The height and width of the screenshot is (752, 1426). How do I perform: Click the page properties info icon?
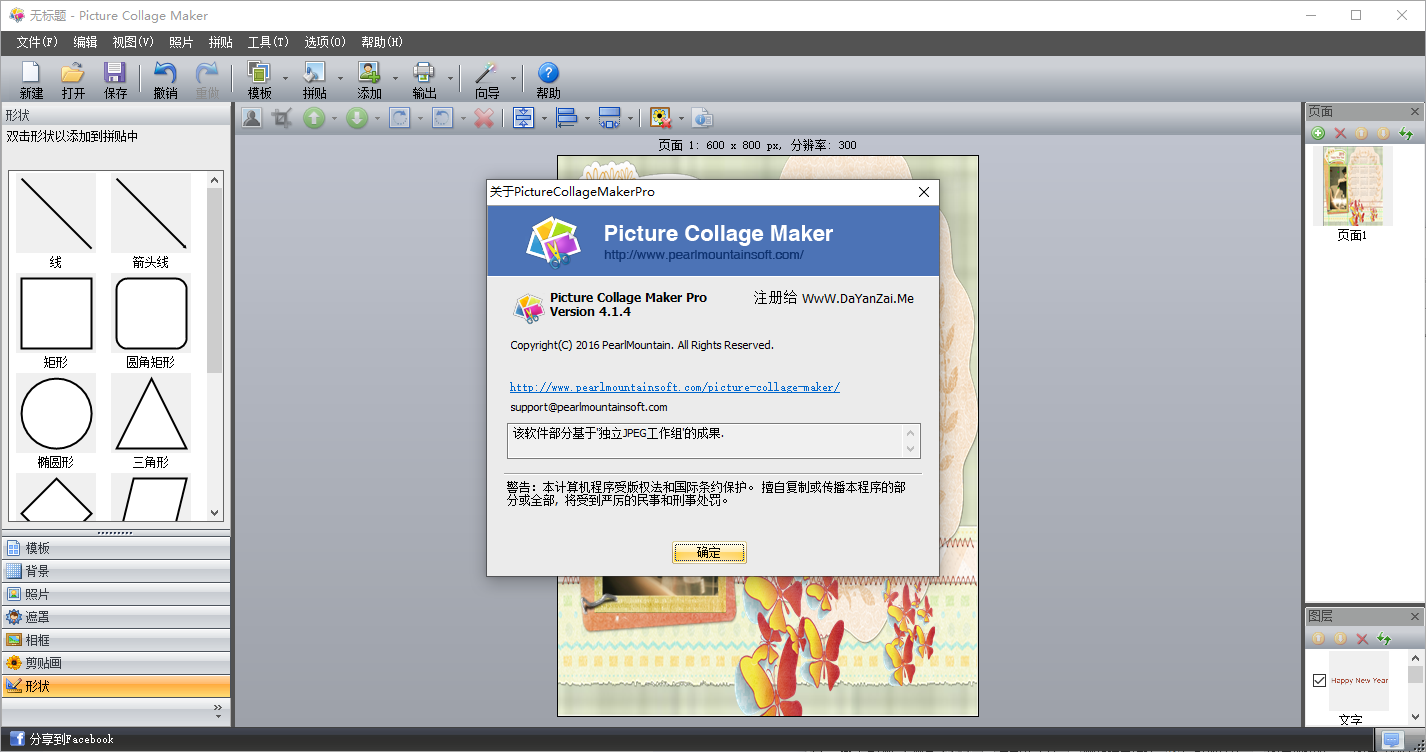[703, 118]
